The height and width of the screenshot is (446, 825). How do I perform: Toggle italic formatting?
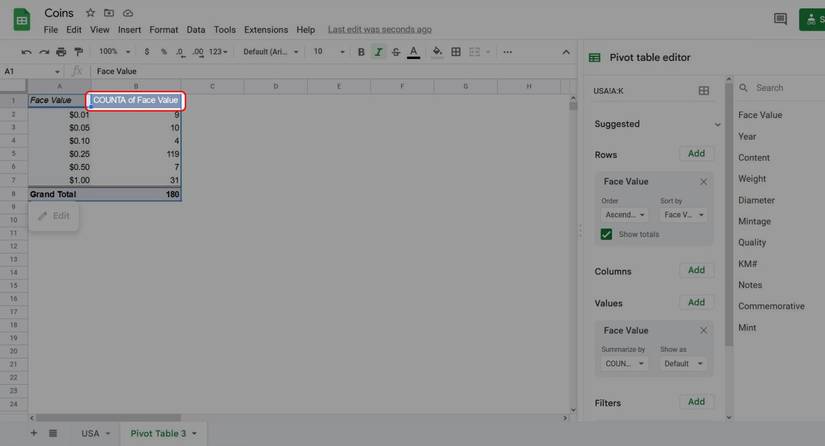coord(378,52)
